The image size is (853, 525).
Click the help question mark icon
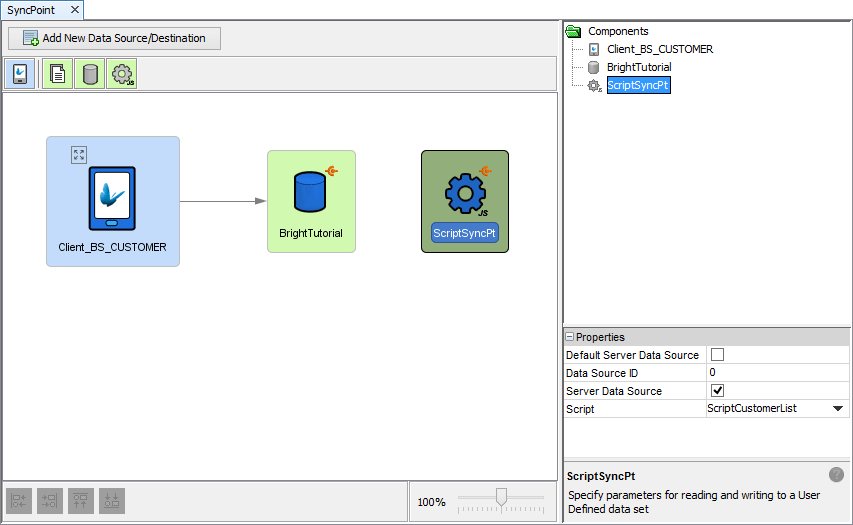(836, 475)
